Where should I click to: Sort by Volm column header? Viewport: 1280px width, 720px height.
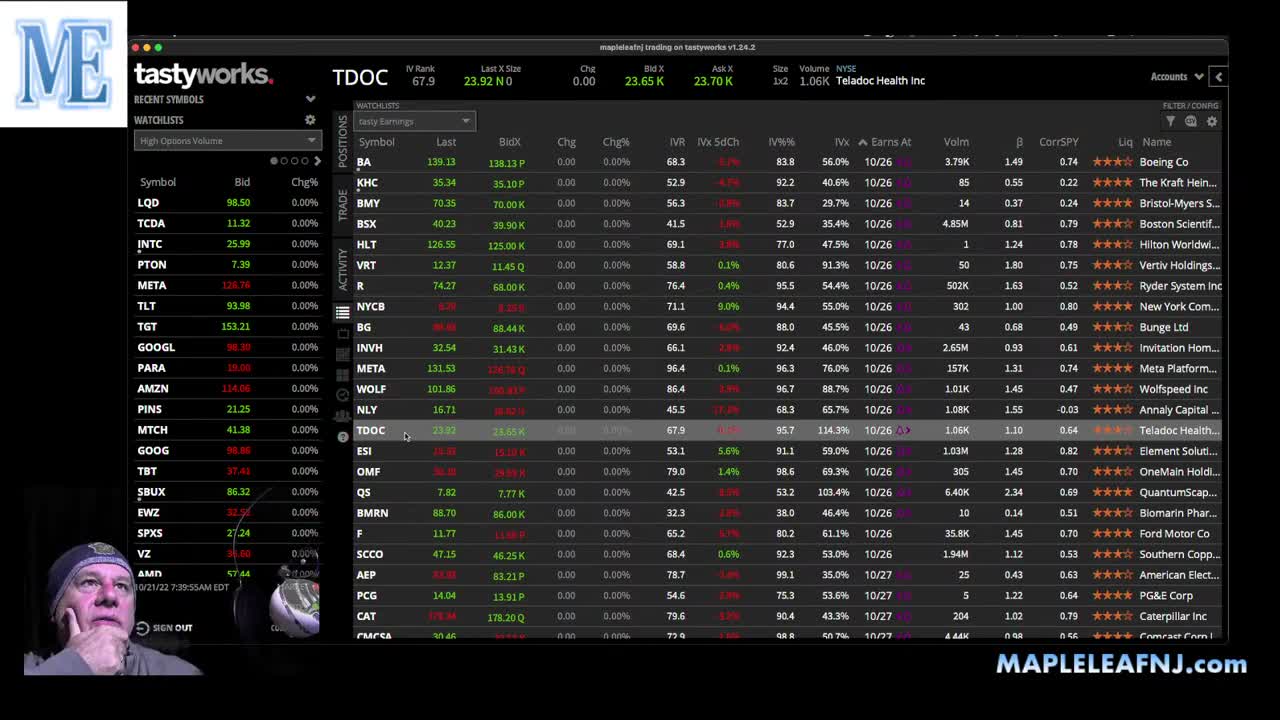(956, 142)
